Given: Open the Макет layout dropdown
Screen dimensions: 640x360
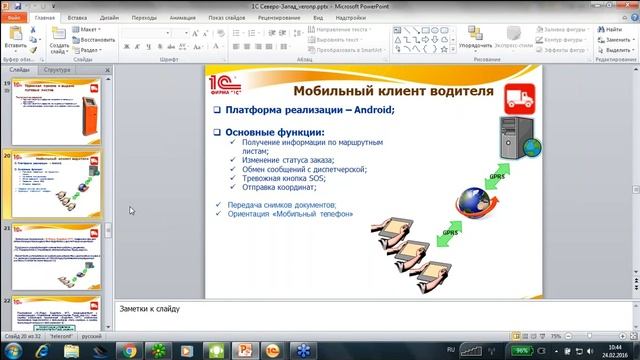Looking at the screenshot, I should 87,29.
